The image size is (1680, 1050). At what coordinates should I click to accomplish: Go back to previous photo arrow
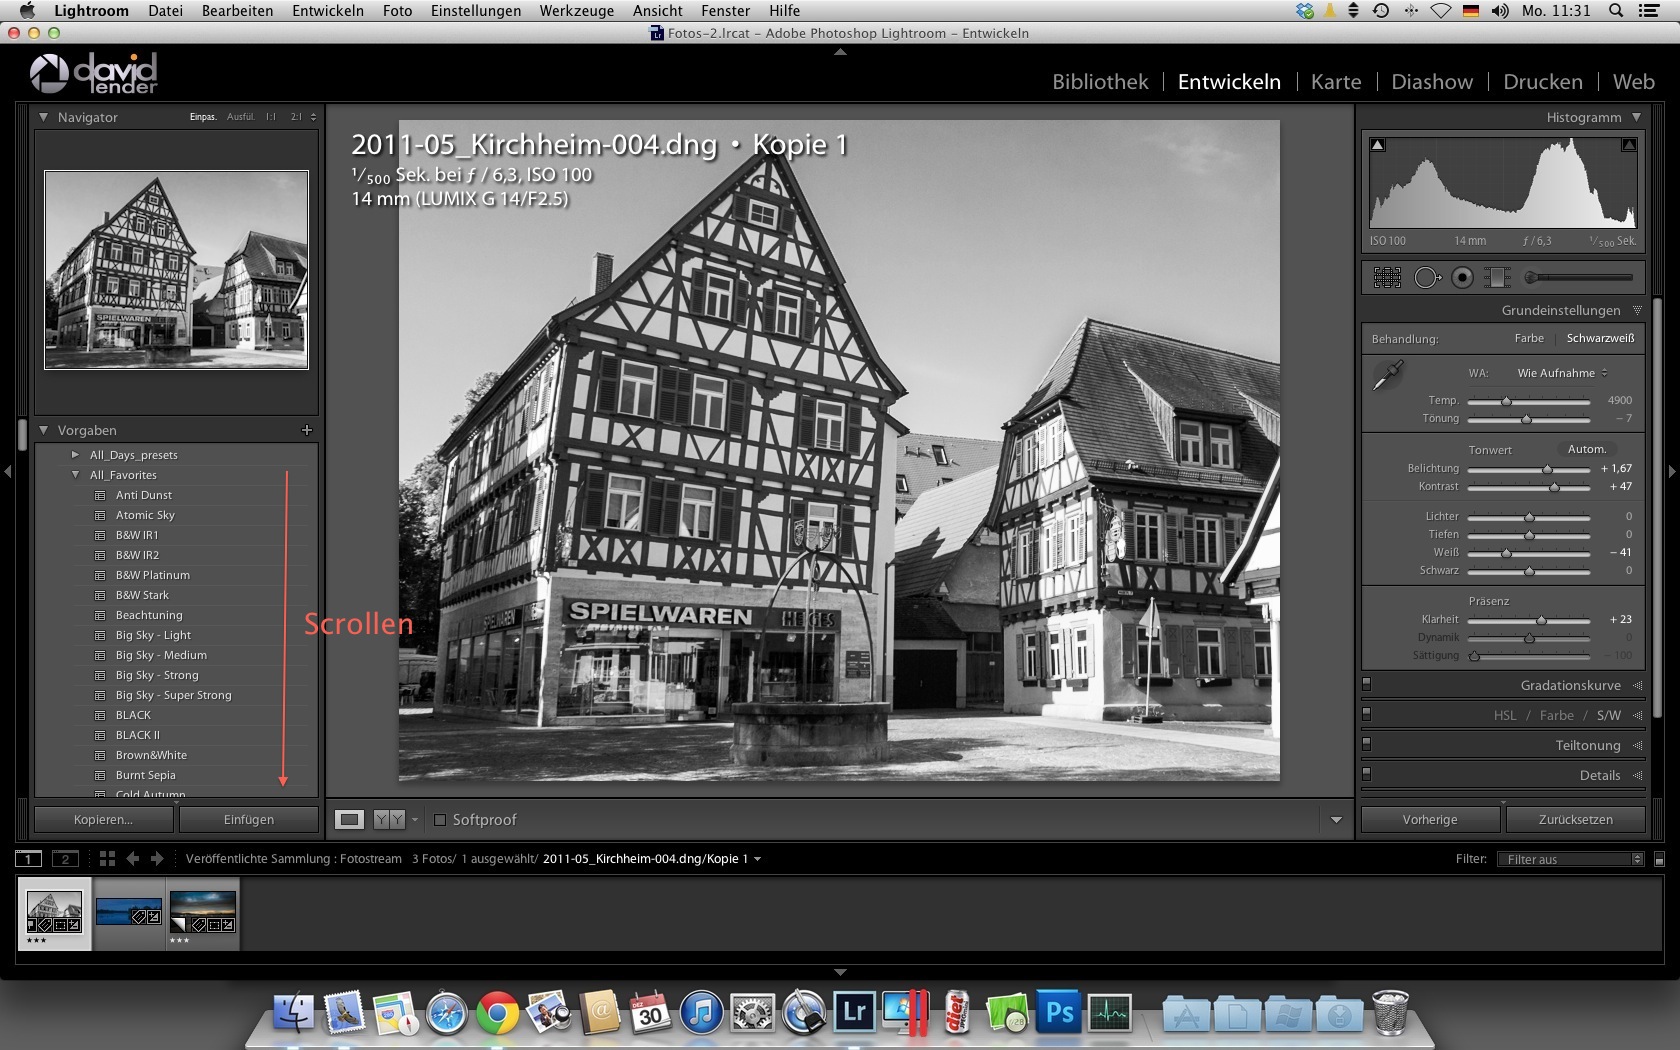point(132,859)
